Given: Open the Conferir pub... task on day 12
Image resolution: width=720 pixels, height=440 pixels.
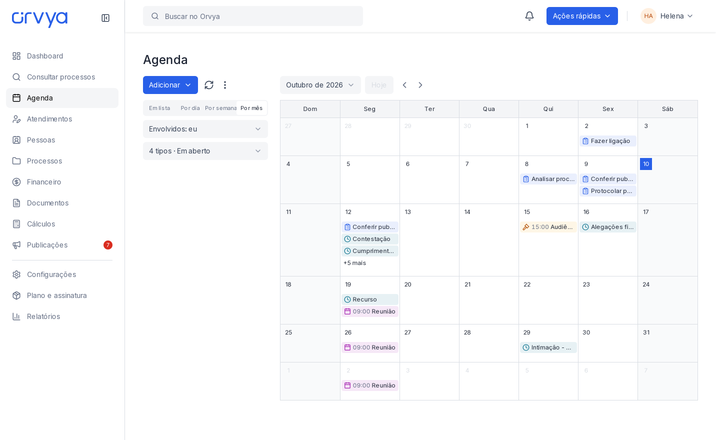Looking at the screenshot, I should (x=370, y=227).
